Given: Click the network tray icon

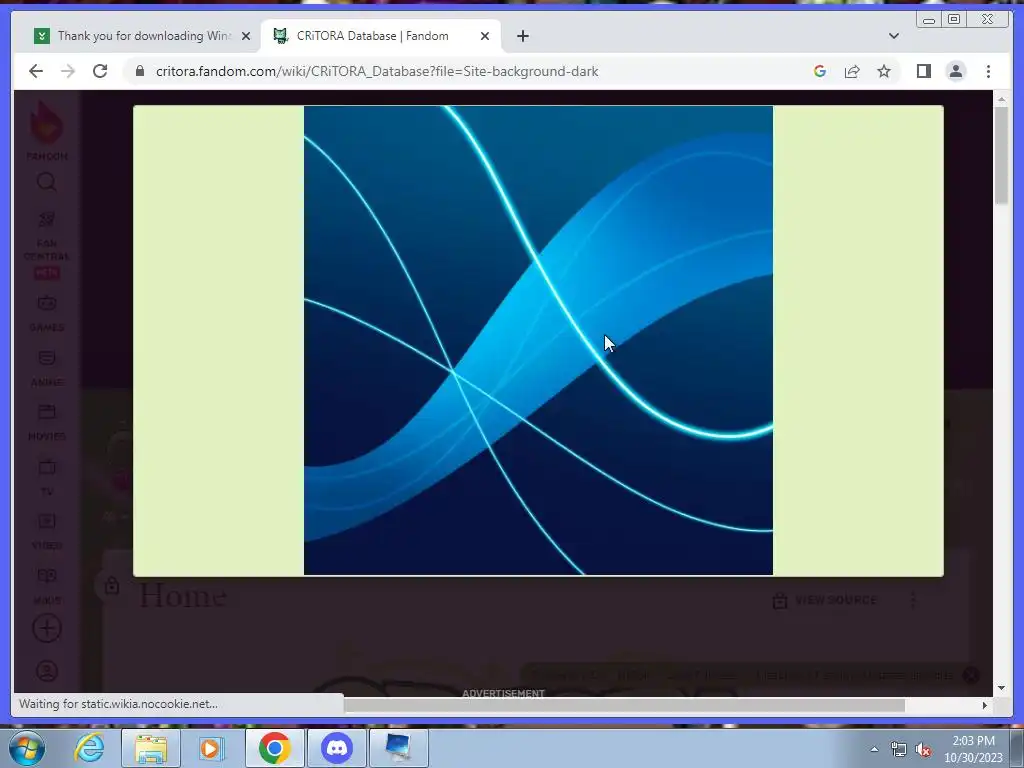Looking at the screenshot, I should (899, 750).
